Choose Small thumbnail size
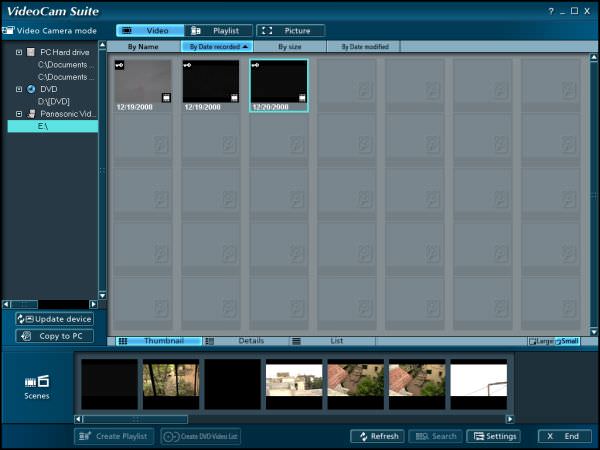The height and width of the screenshot is (450, 600). (567, 341)
